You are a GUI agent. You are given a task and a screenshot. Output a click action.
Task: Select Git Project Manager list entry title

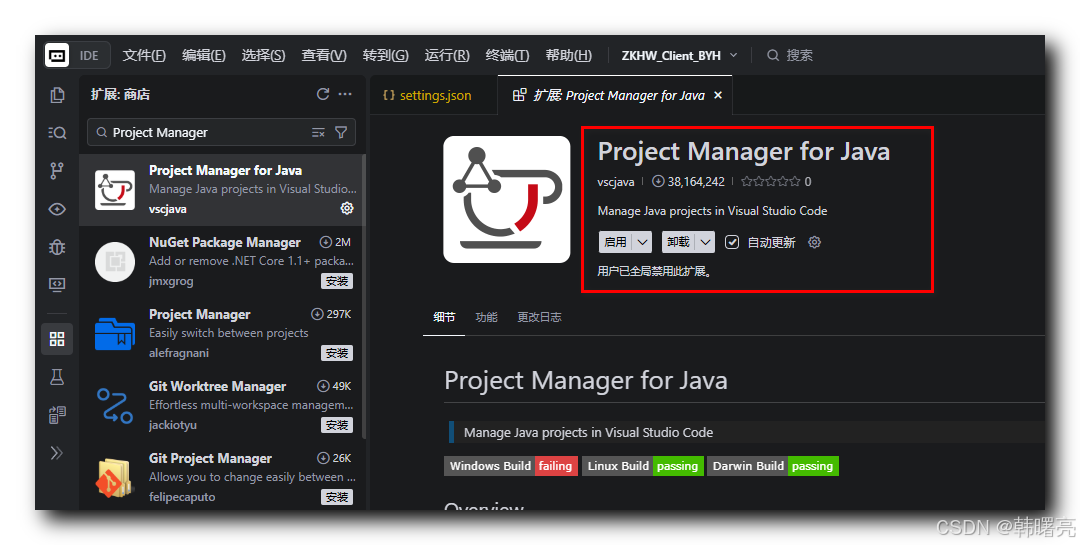click(x=210, y=458)
